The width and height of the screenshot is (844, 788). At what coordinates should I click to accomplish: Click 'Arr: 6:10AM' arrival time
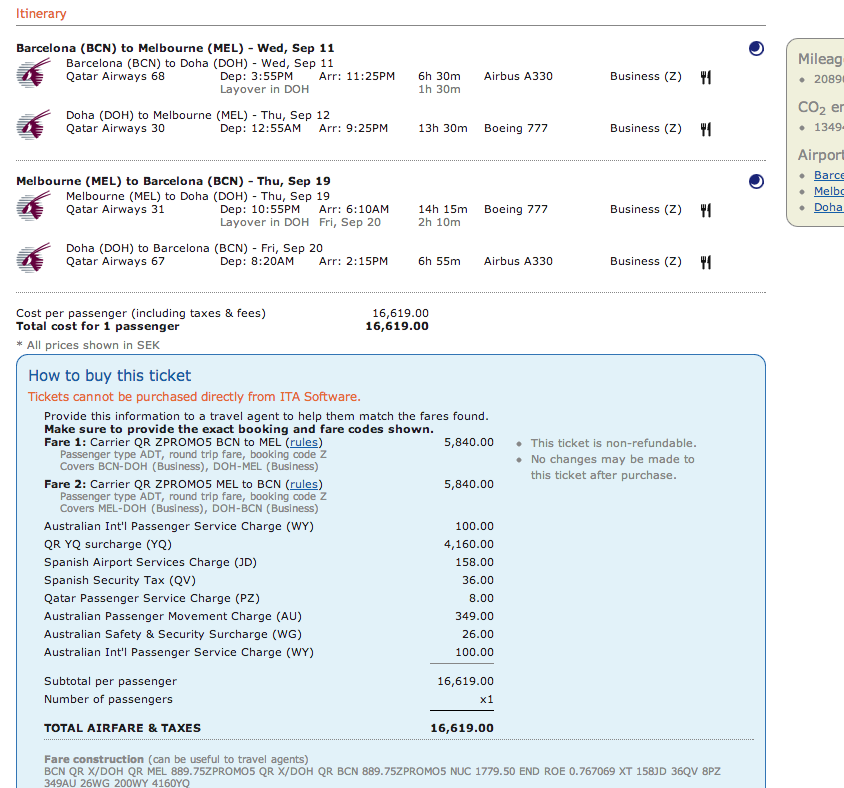coord(354,209)
